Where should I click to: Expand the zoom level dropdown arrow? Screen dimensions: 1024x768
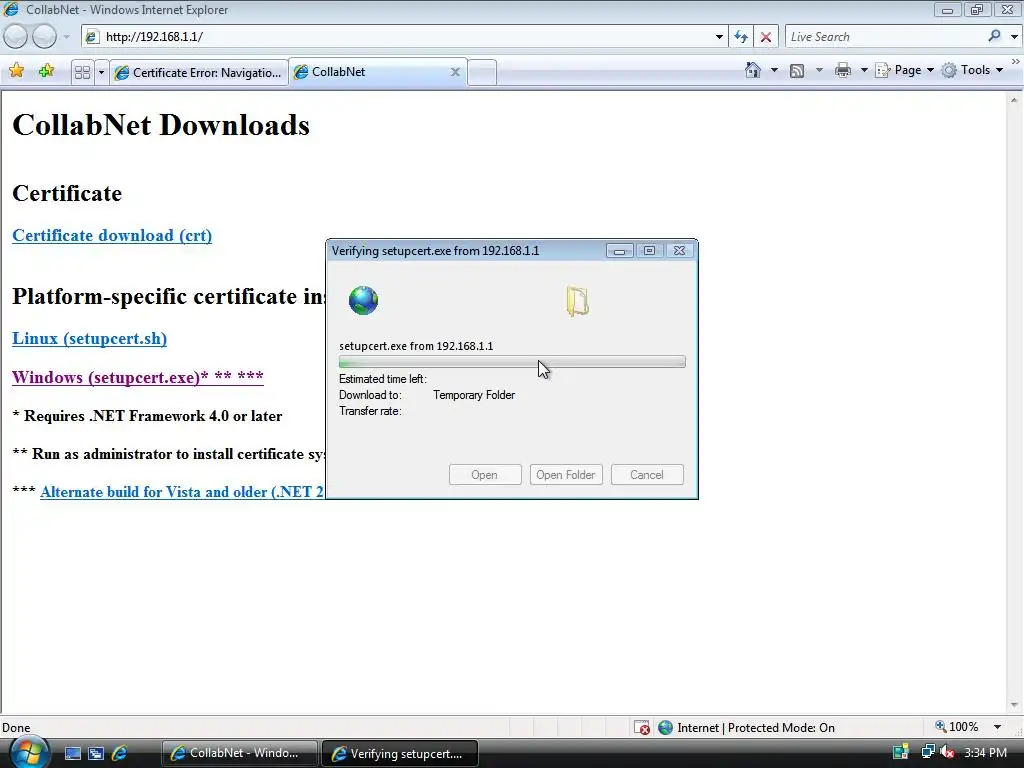point(997,727)
